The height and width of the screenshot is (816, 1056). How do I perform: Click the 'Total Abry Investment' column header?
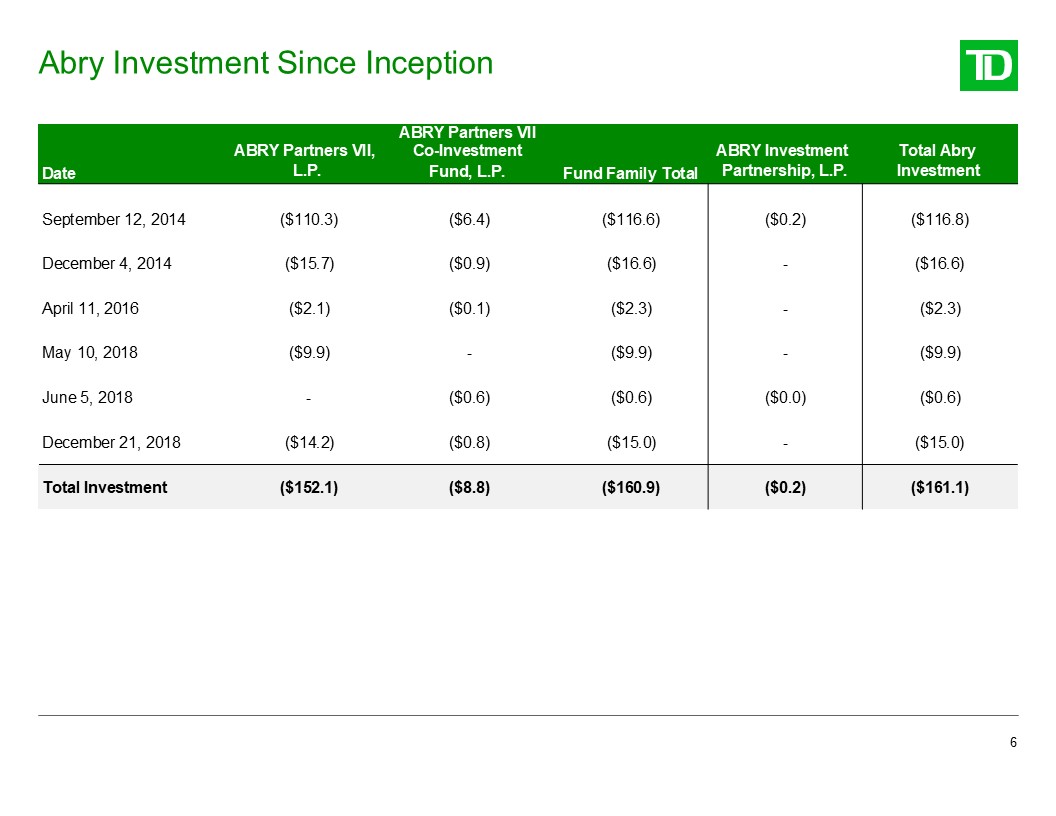937,160
